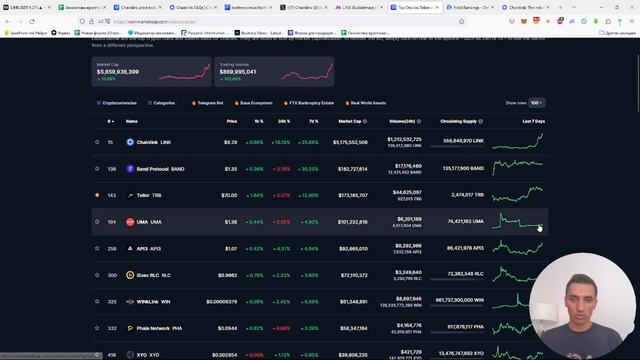Viewport: 640px width, 360px height.
Task: Toggle watchlist star for UMA
Action: (x=97, y=222)
